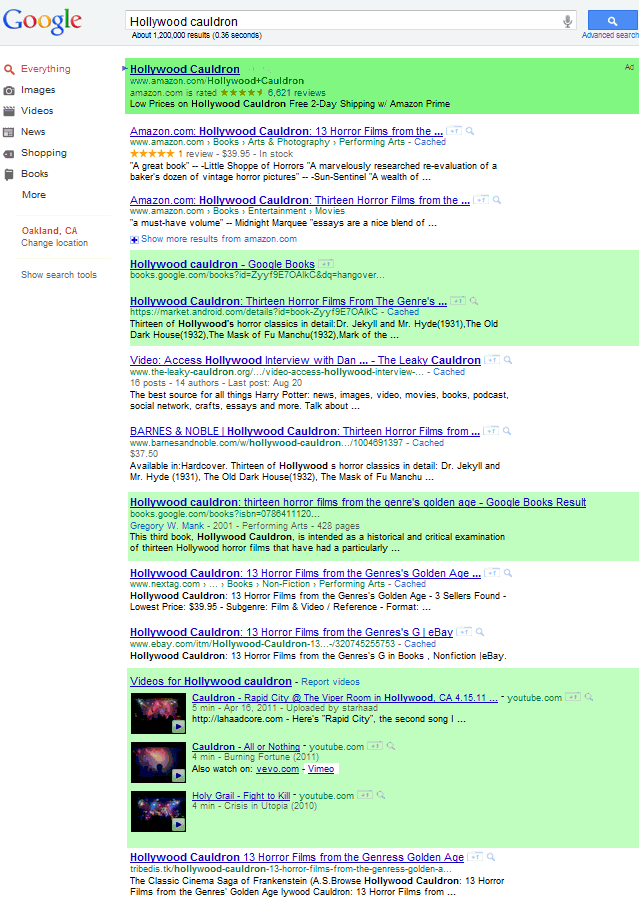Open the Advanced search link
Screen dimensions: 639x900
click(x=610, y=35)
